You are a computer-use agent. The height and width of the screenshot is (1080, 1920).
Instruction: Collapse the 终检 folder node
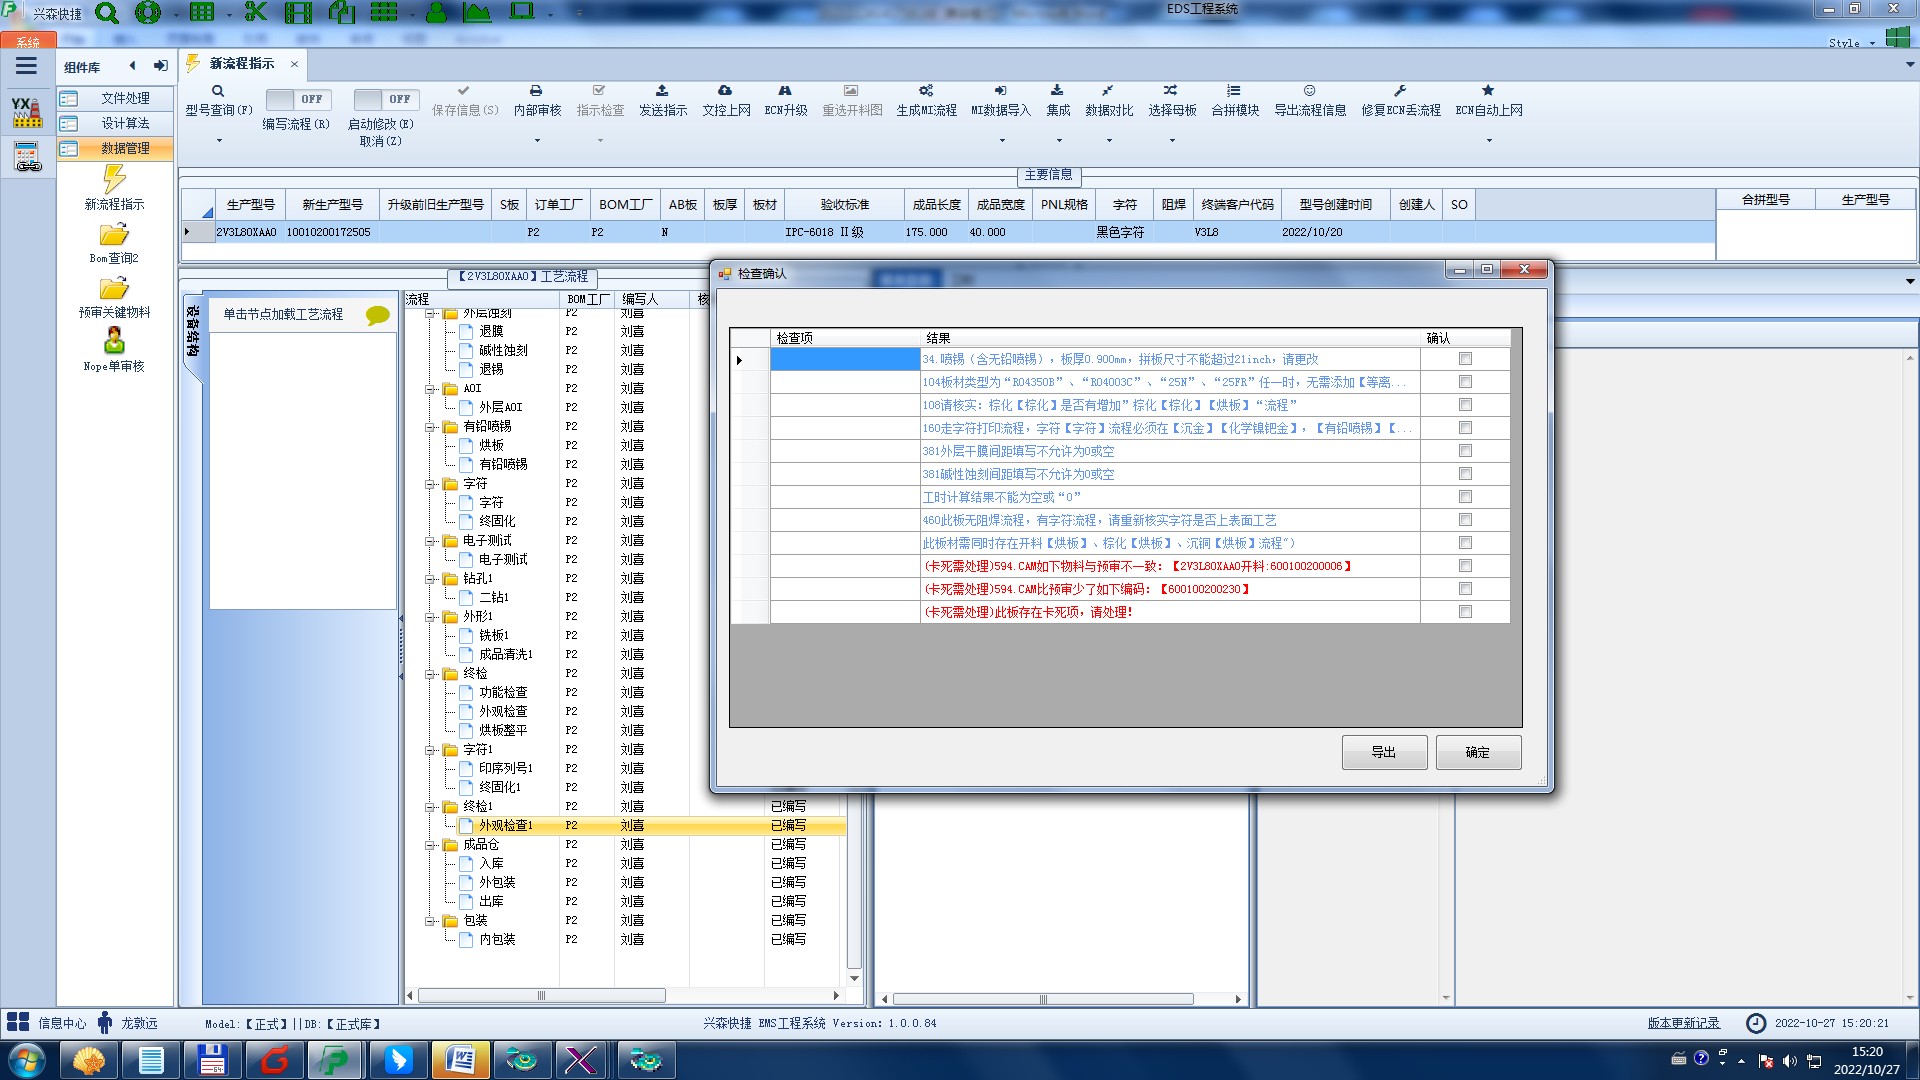pos(430,674)
